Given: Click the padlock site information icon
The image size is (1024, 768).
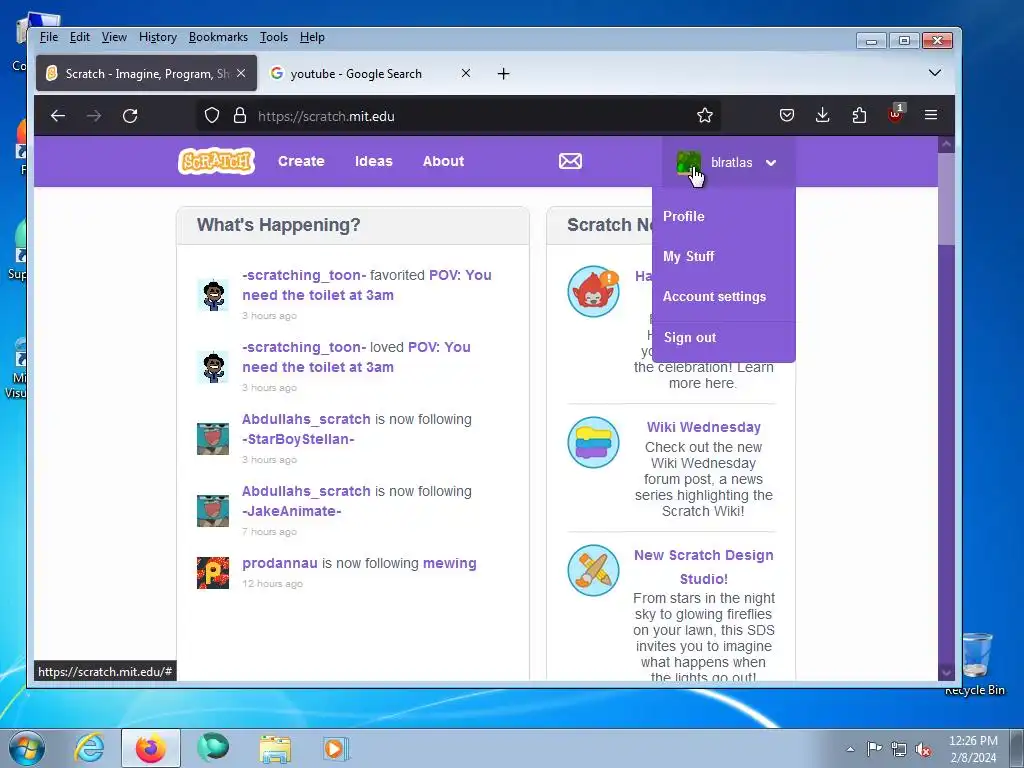Looking at the screenshot, I should 240,116.
